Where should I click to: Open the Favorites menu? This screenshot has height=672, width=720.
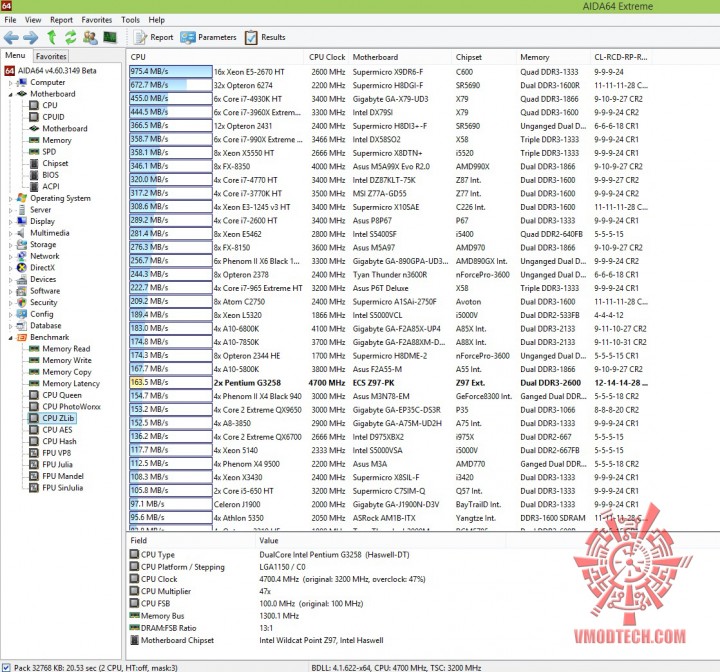(x=97, y=20)
